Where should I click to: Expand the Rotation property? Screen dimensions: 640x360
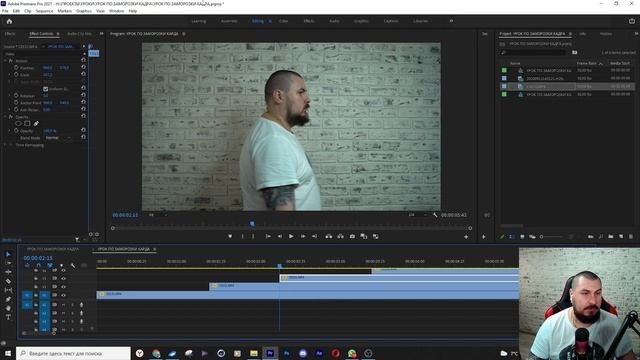10,96
